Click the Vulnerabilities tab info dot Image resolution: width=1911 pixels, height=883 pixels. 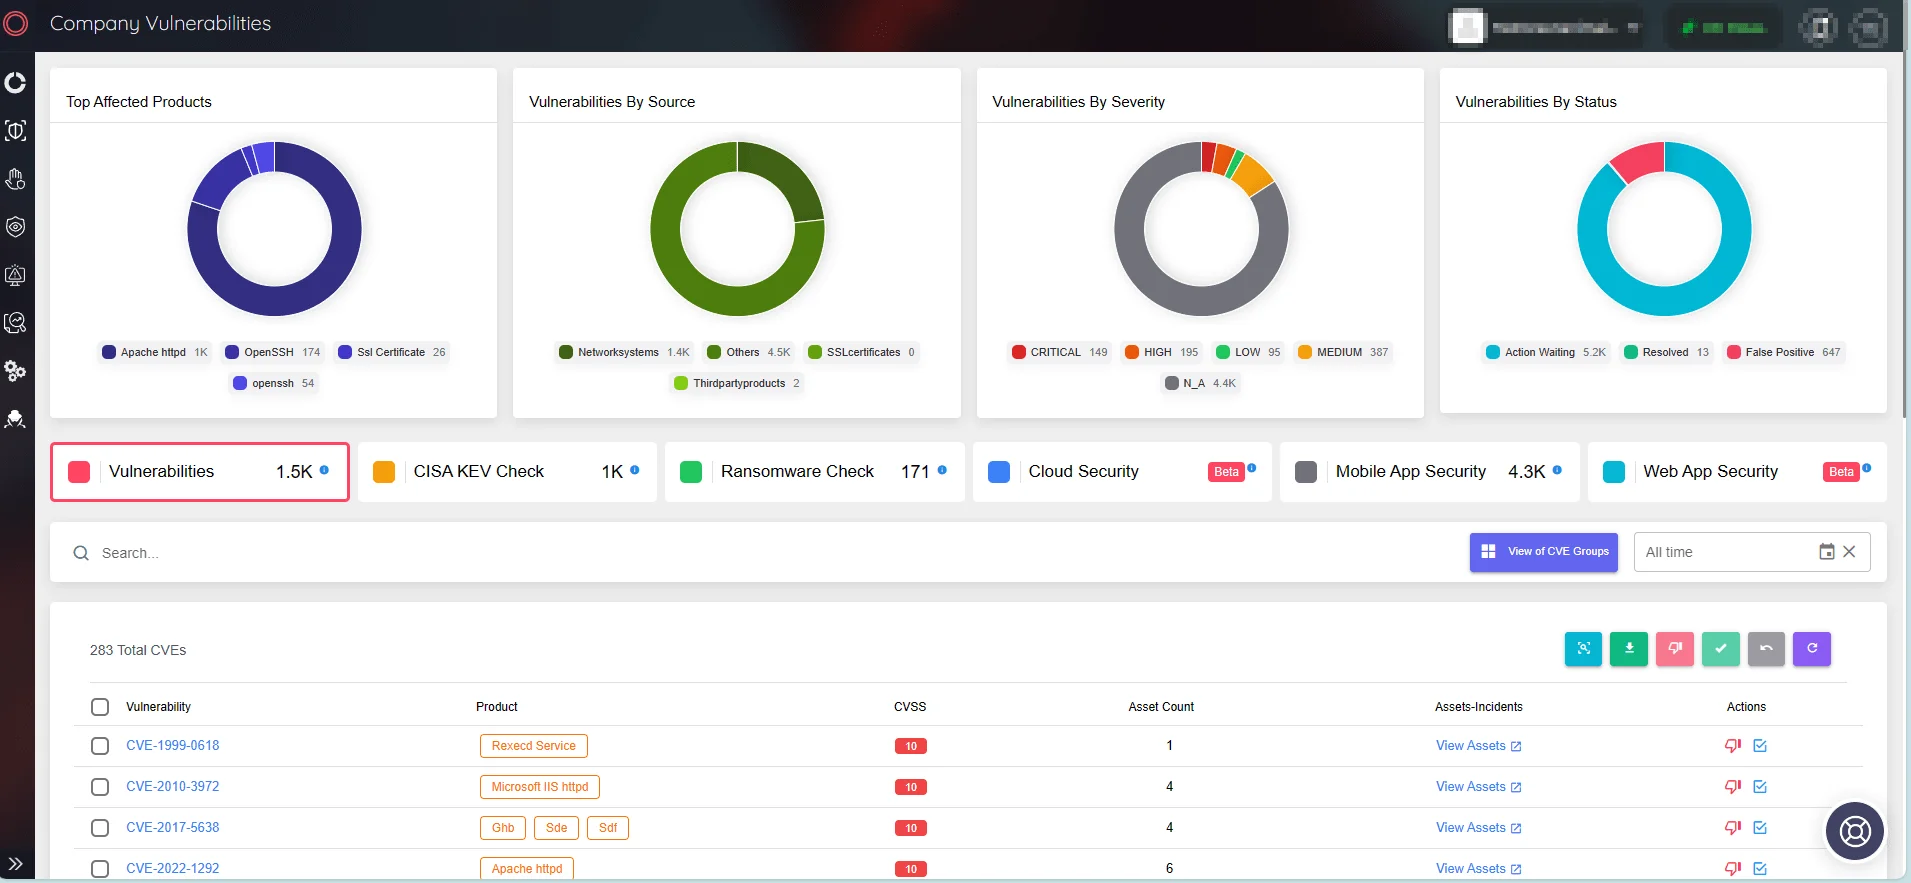tap(324, 469)
